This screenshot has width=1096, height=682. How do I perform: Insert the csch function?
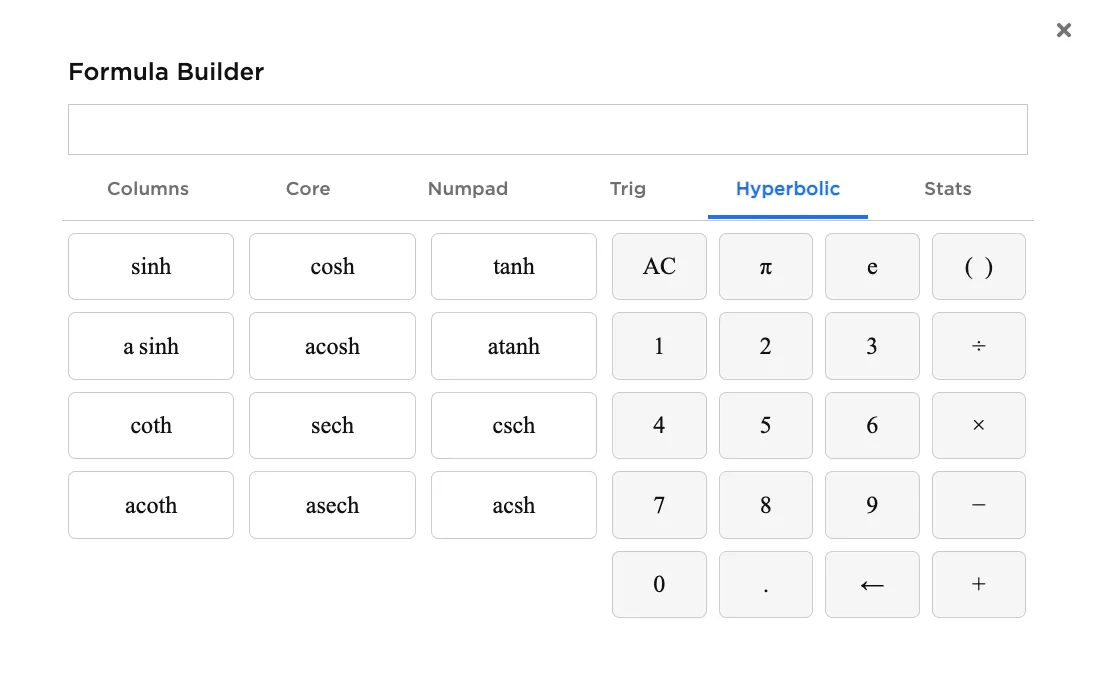(x=513, y=425)
